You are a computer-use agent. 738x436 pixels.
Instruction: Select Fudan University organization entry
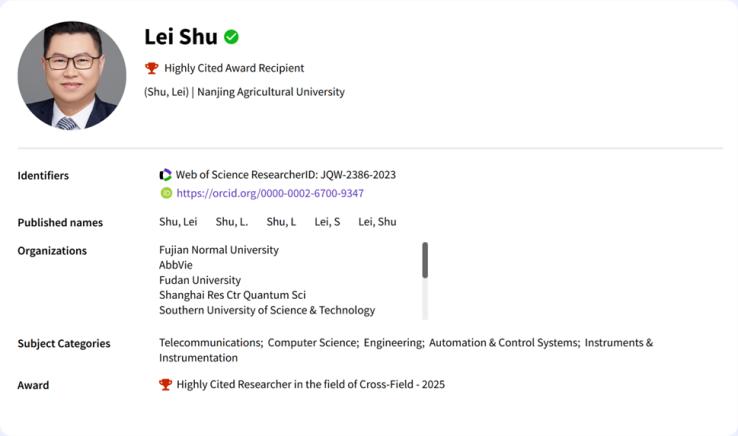200,280
